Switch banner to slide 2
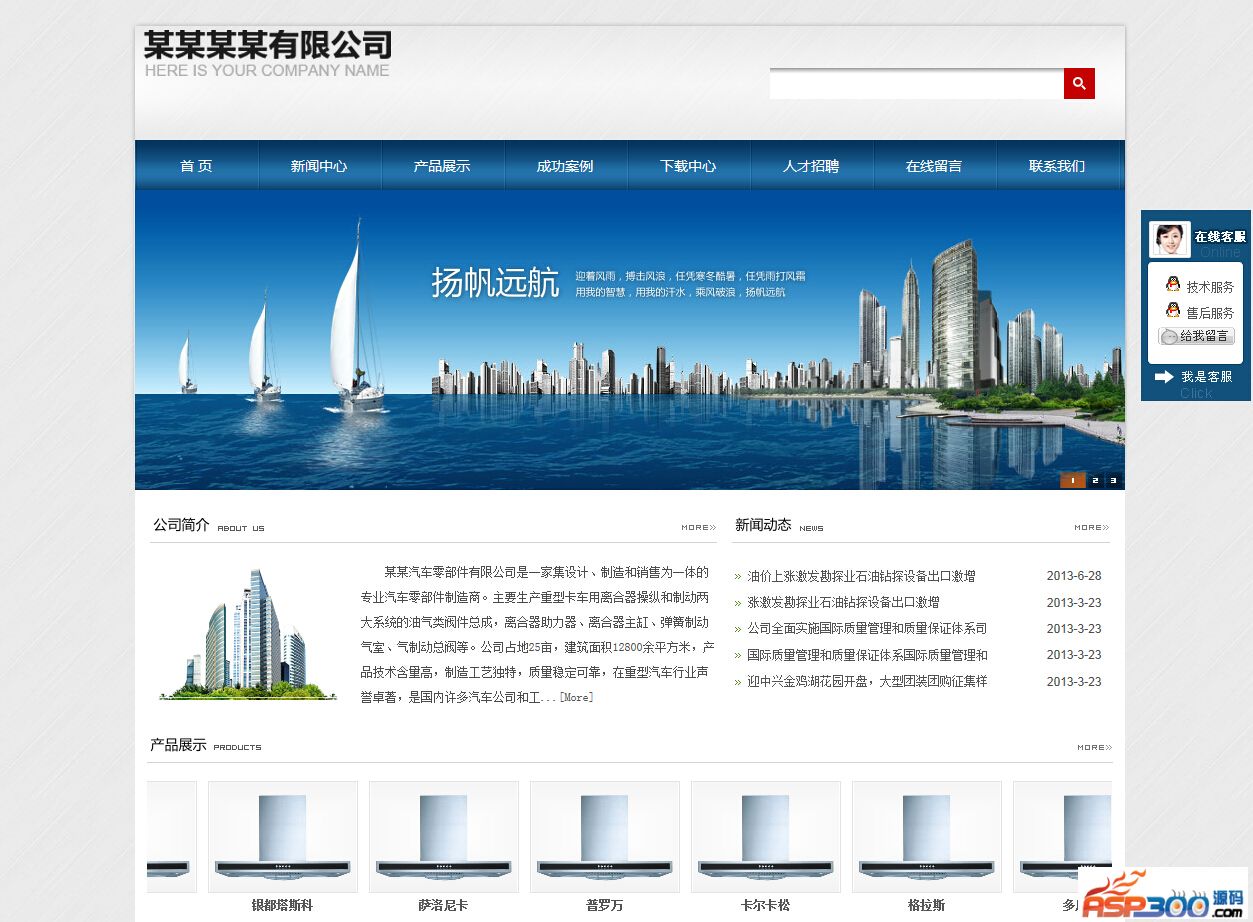This screenshot has height=922, width=1253. (1095, 481)
